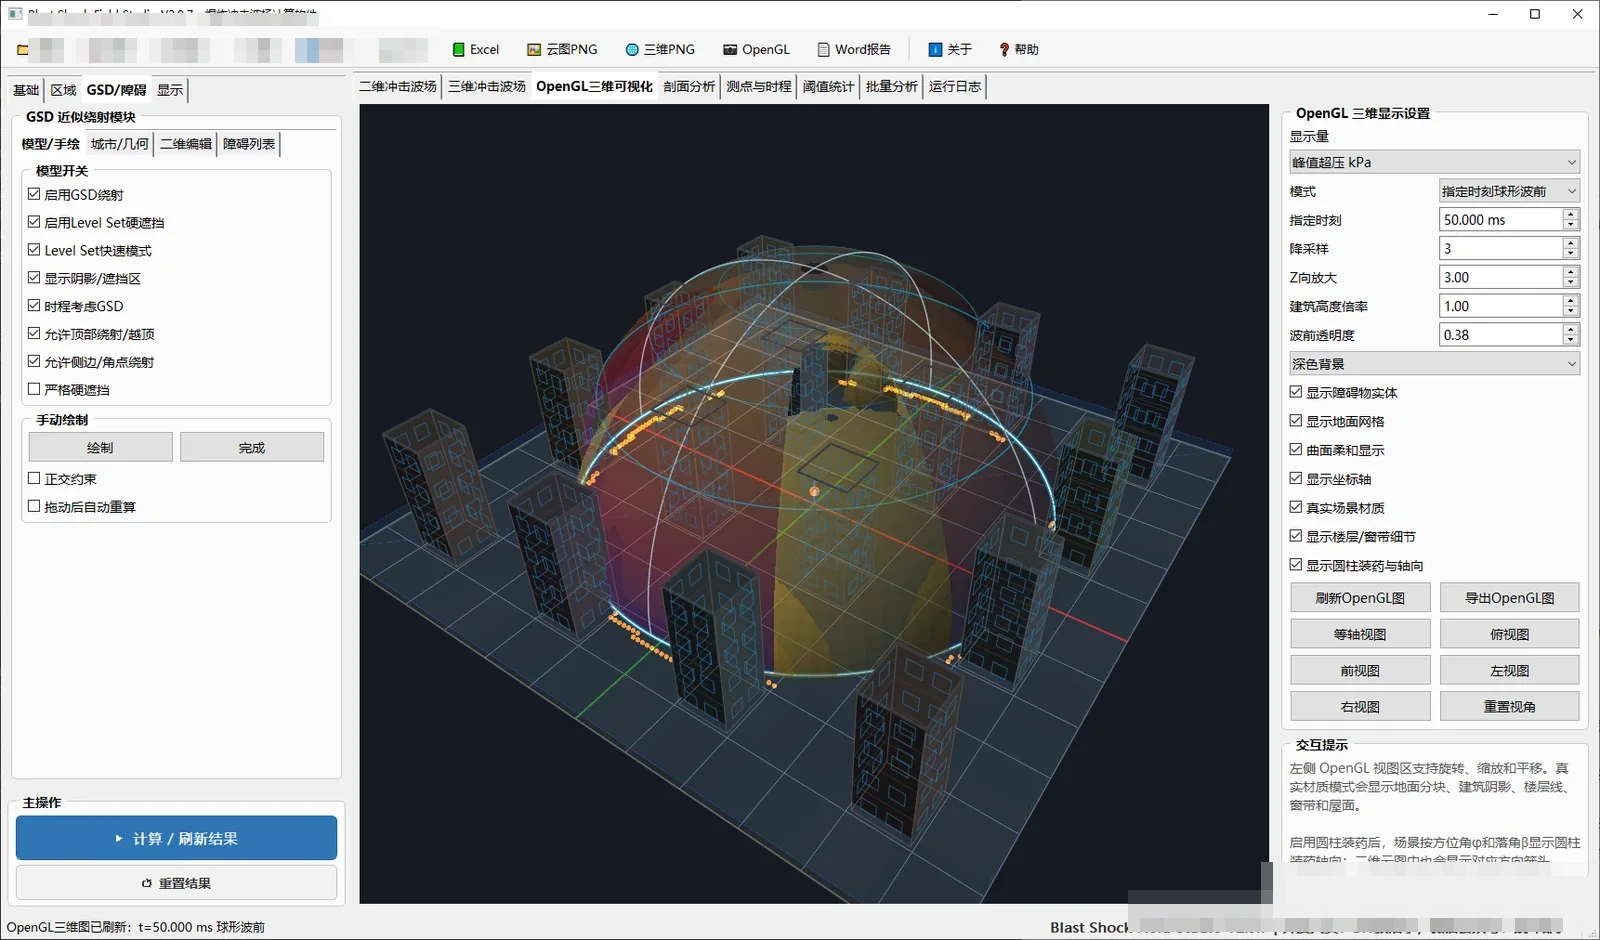This screenshot has height=940, width=1600.
Task: Switch to 俯视图 top view
Action: click(1510, 634)
